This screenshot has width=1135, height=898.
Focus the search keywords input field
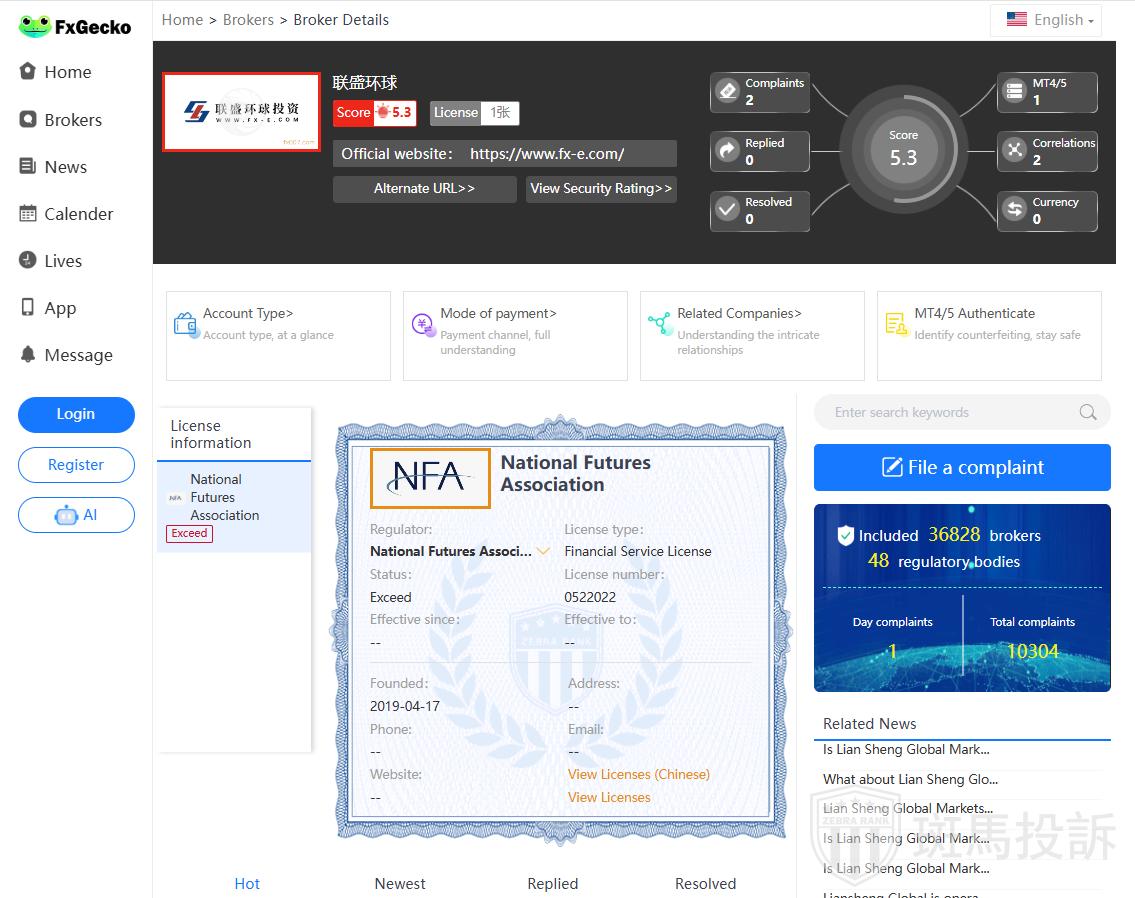click(x=945, y=412)
